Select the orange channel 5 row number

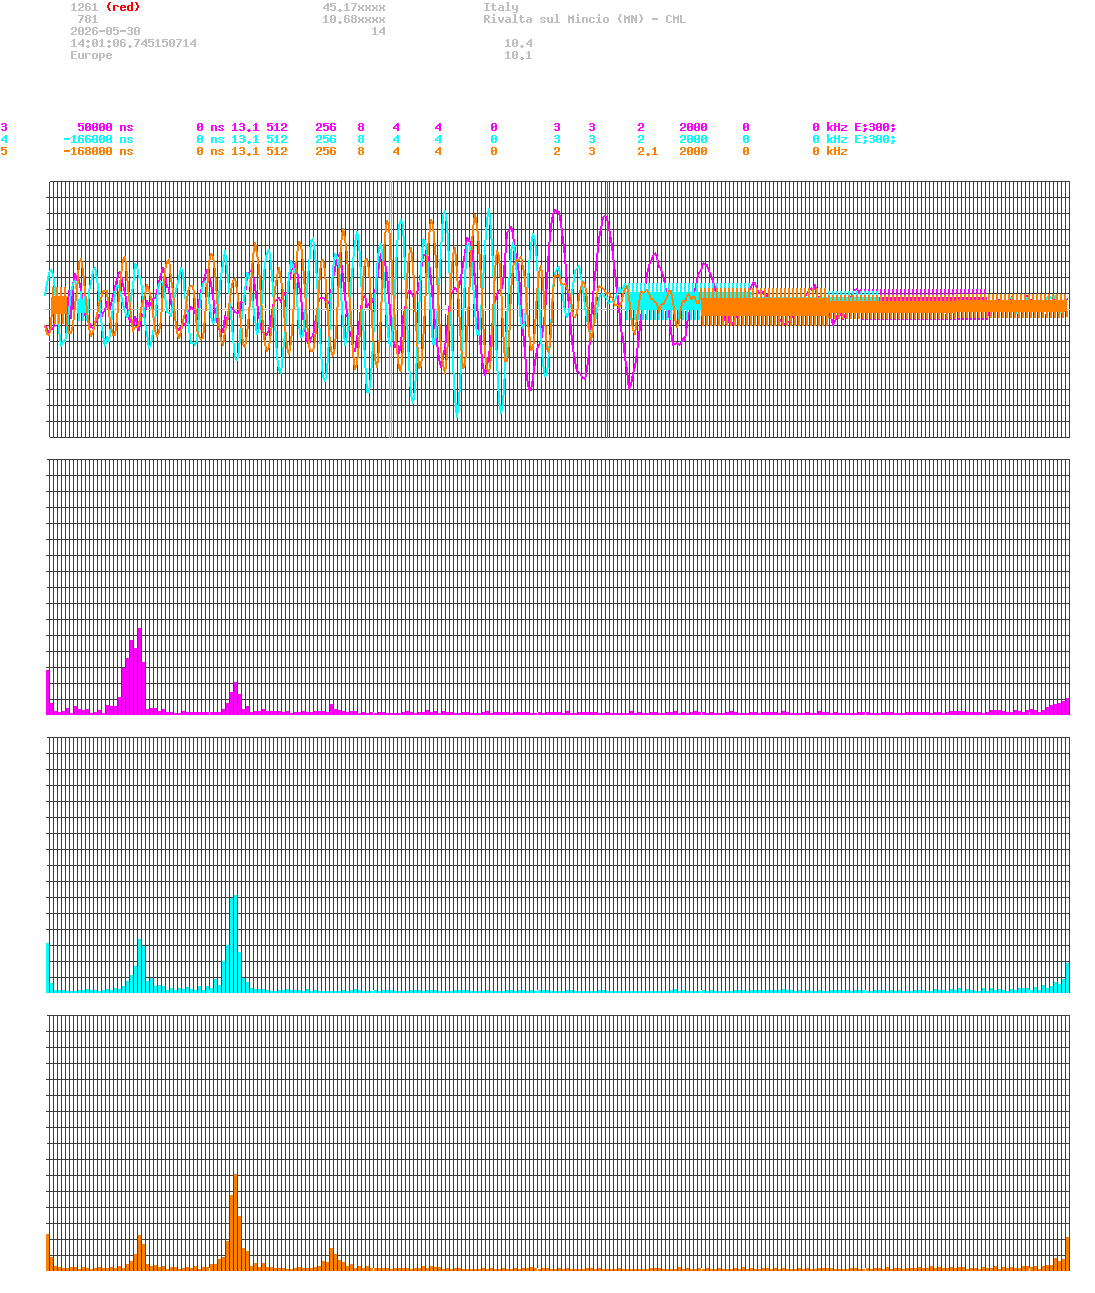[x=4, y=151]
